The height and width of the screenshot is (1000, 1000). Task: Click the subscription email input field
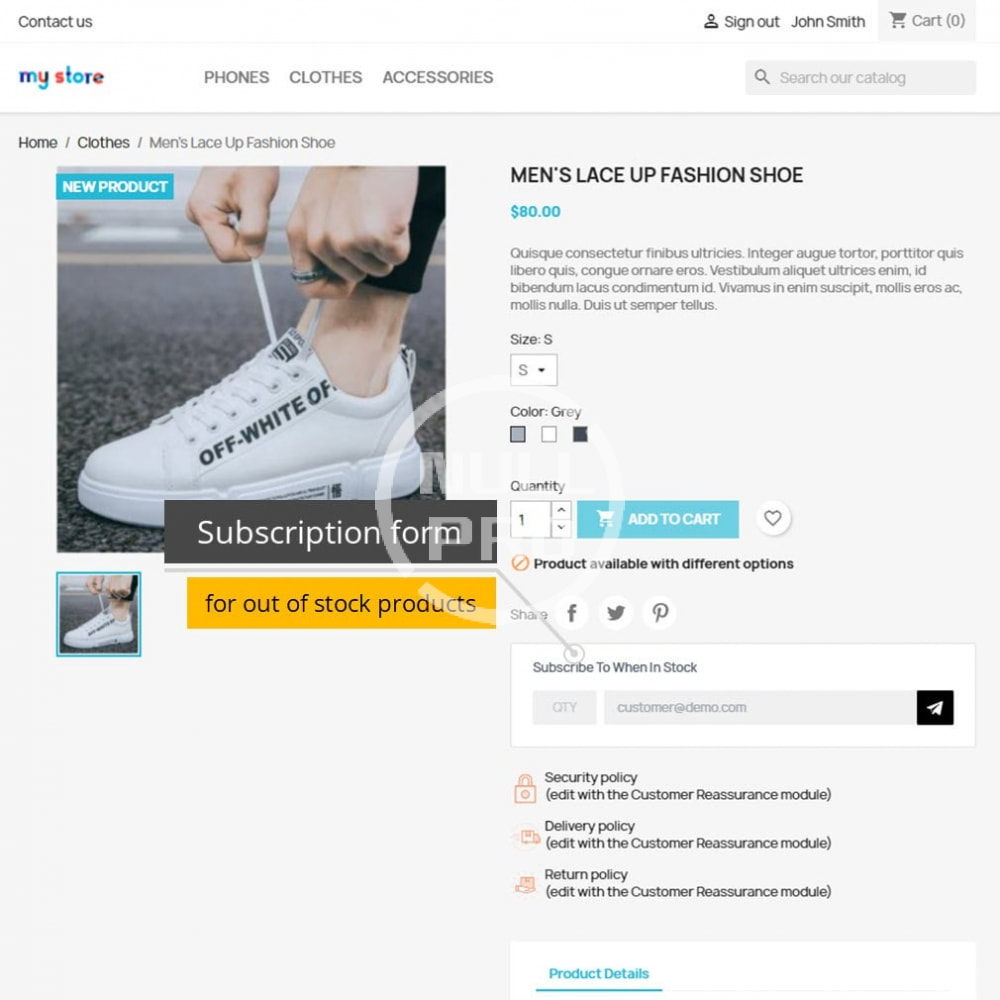click(x=760, y=707)
